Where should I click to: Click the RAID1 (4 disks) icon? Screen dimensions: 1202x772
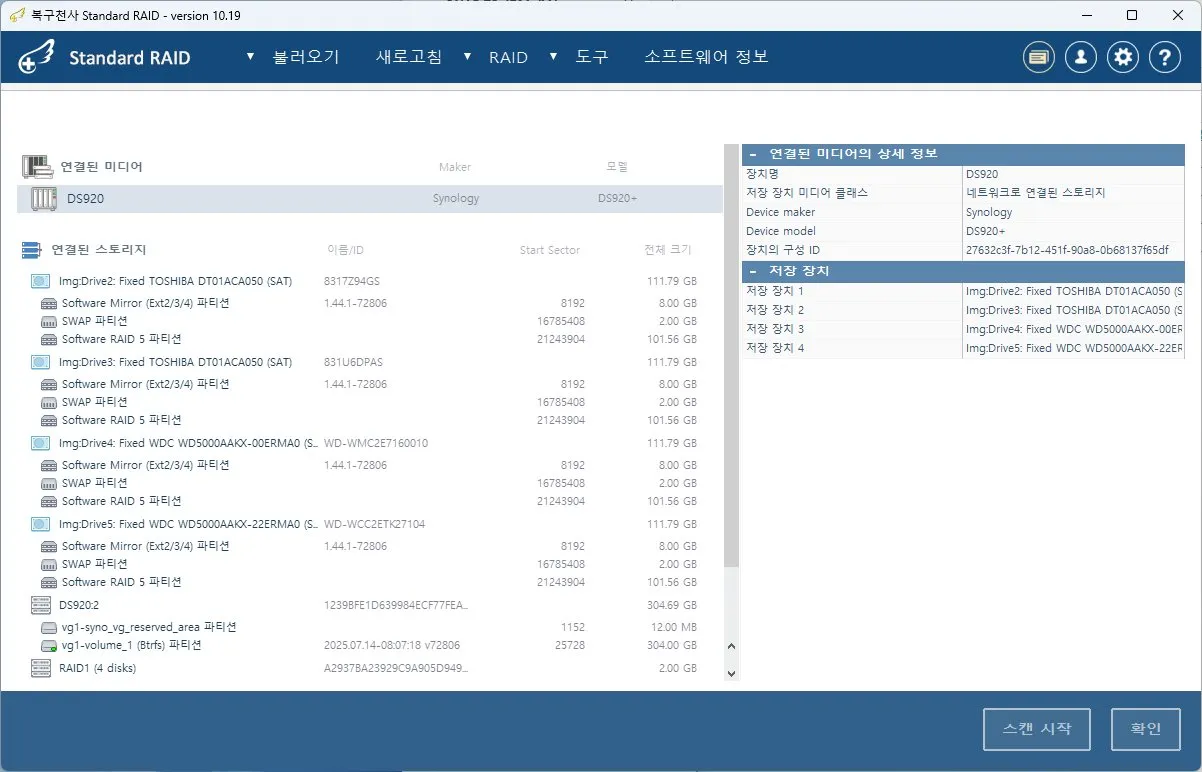41,668
